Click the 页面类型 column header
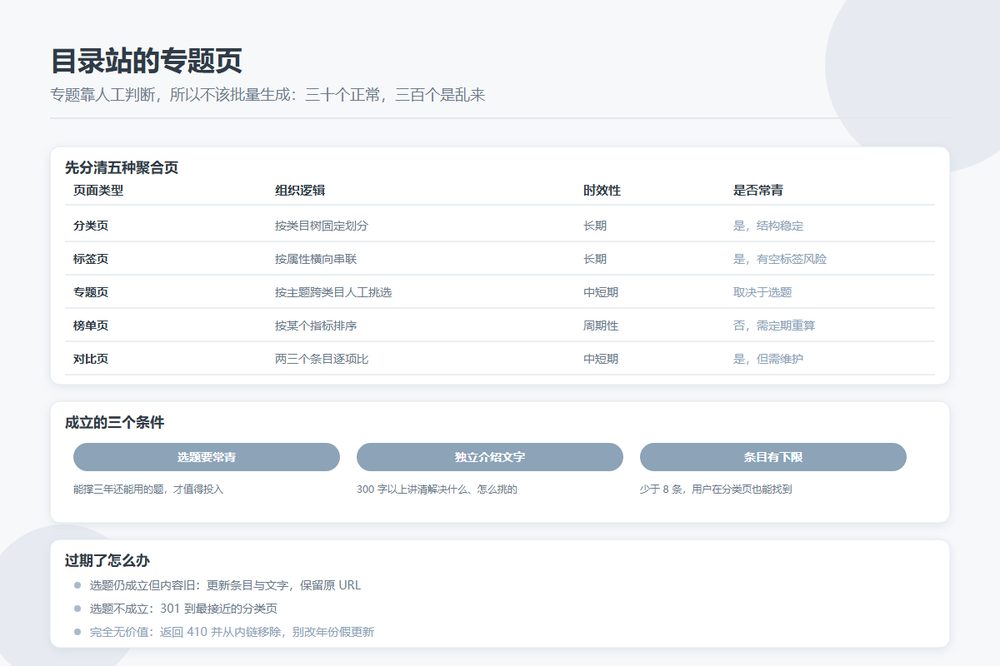Viewport: 1000px width, 666px height. [x=98, y=190]
